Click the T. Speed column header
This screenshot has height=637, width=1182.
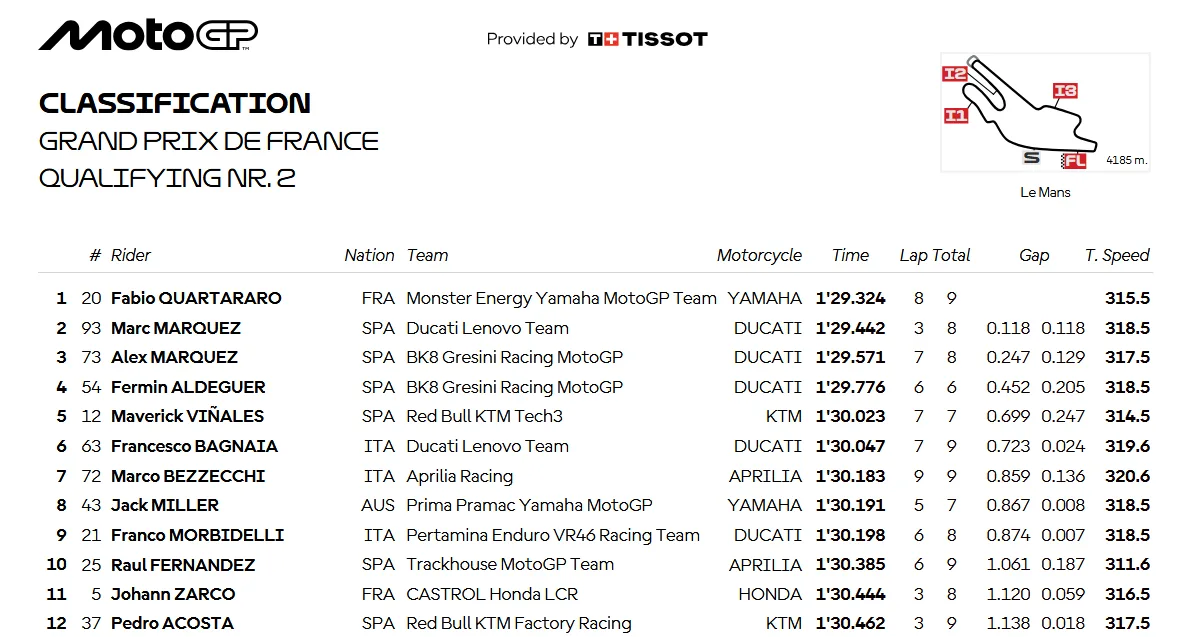coord(1117,256)
